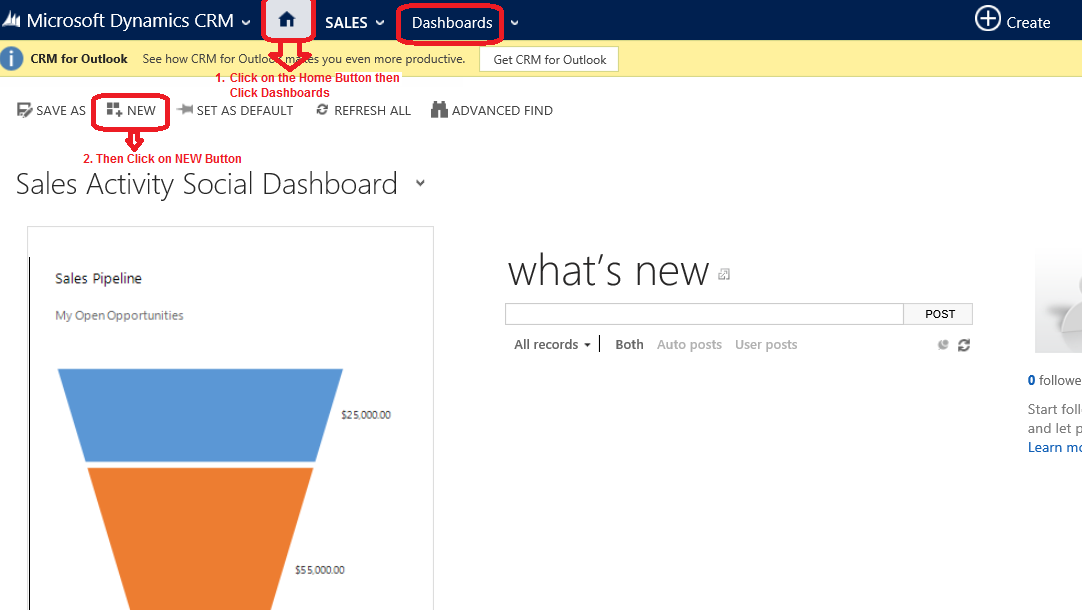The height and width of the screenshot is (610, 1082).
Task: Click the Set As Default pin icon
Action: pos(185,109)
